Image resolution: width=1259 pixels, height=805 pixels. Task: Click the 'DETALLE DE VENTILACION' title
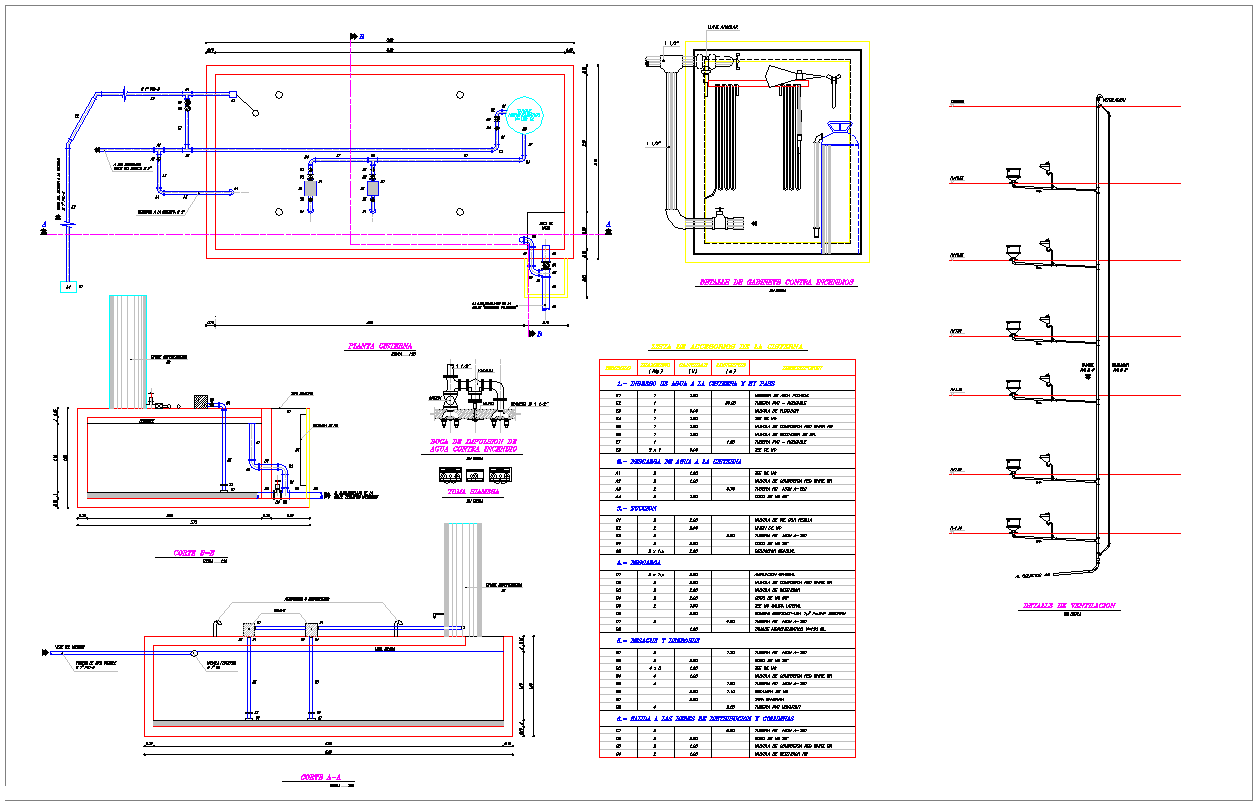coord(1069,606)
